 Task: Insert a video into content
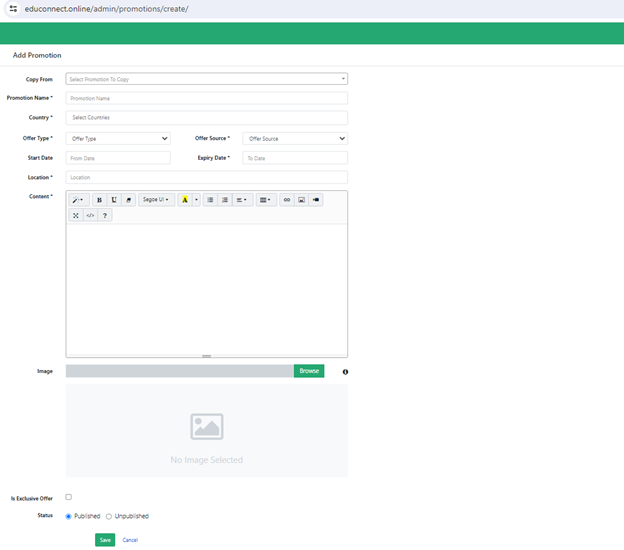tap(316, 200)
